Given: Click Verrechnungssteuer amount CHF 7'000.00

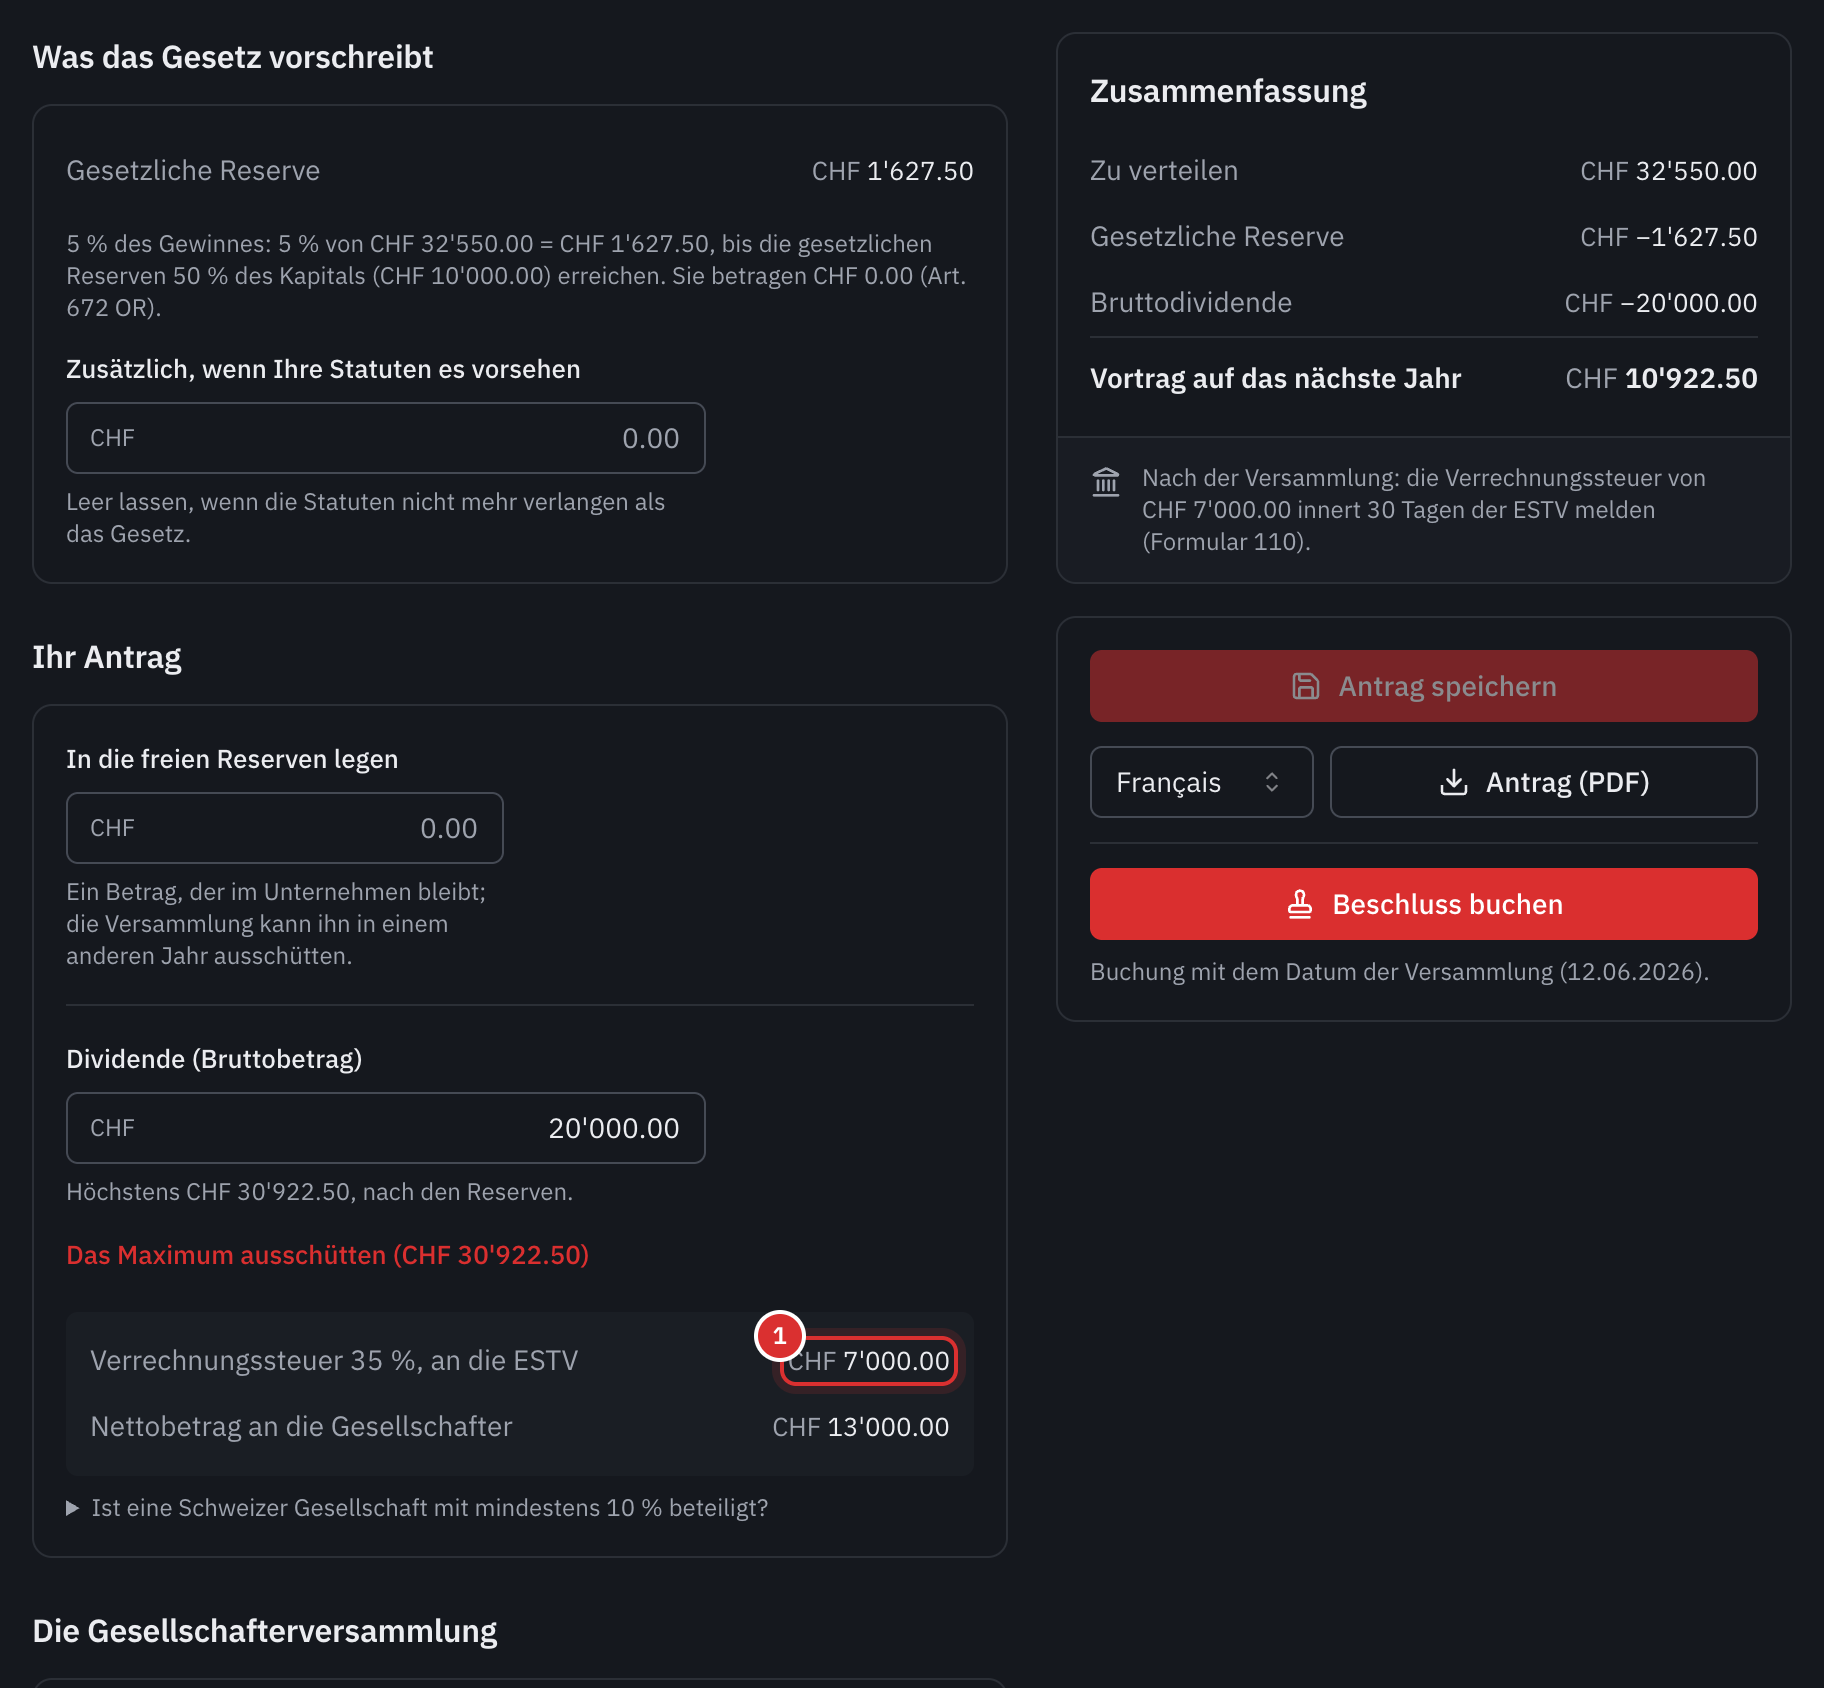Looking at the screenshot, I should (868, 1361).
